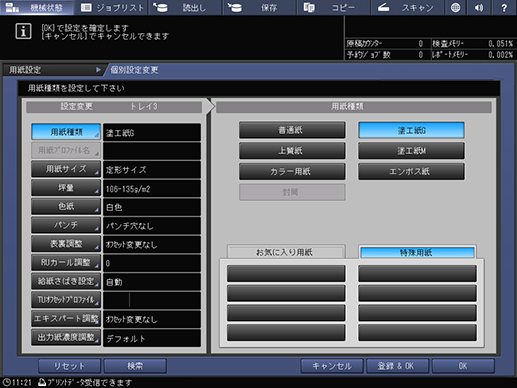Click the 読出し recall icon tab

[185, 7]
